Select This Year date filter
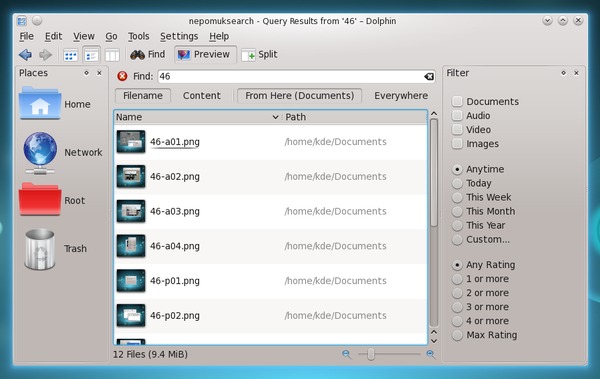 pyautogui.click(x=457, y=225)
